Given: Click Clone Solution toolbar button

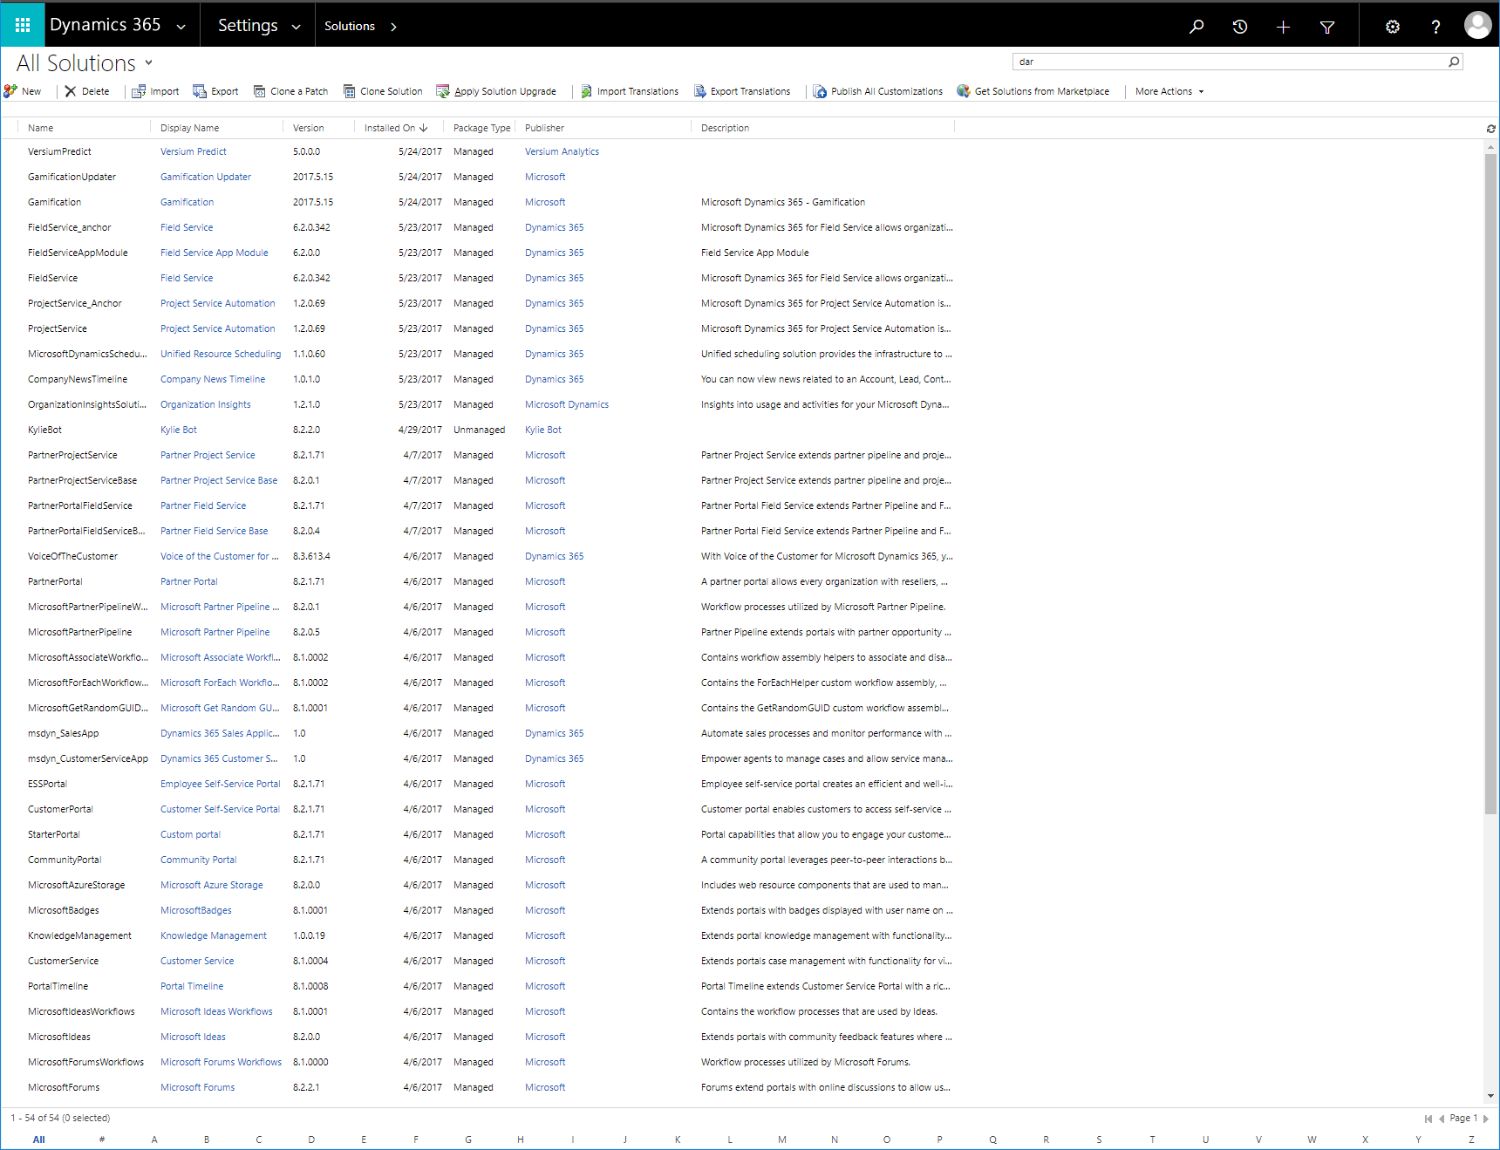Looking at the screenshot, I should [x=383, y=91].
